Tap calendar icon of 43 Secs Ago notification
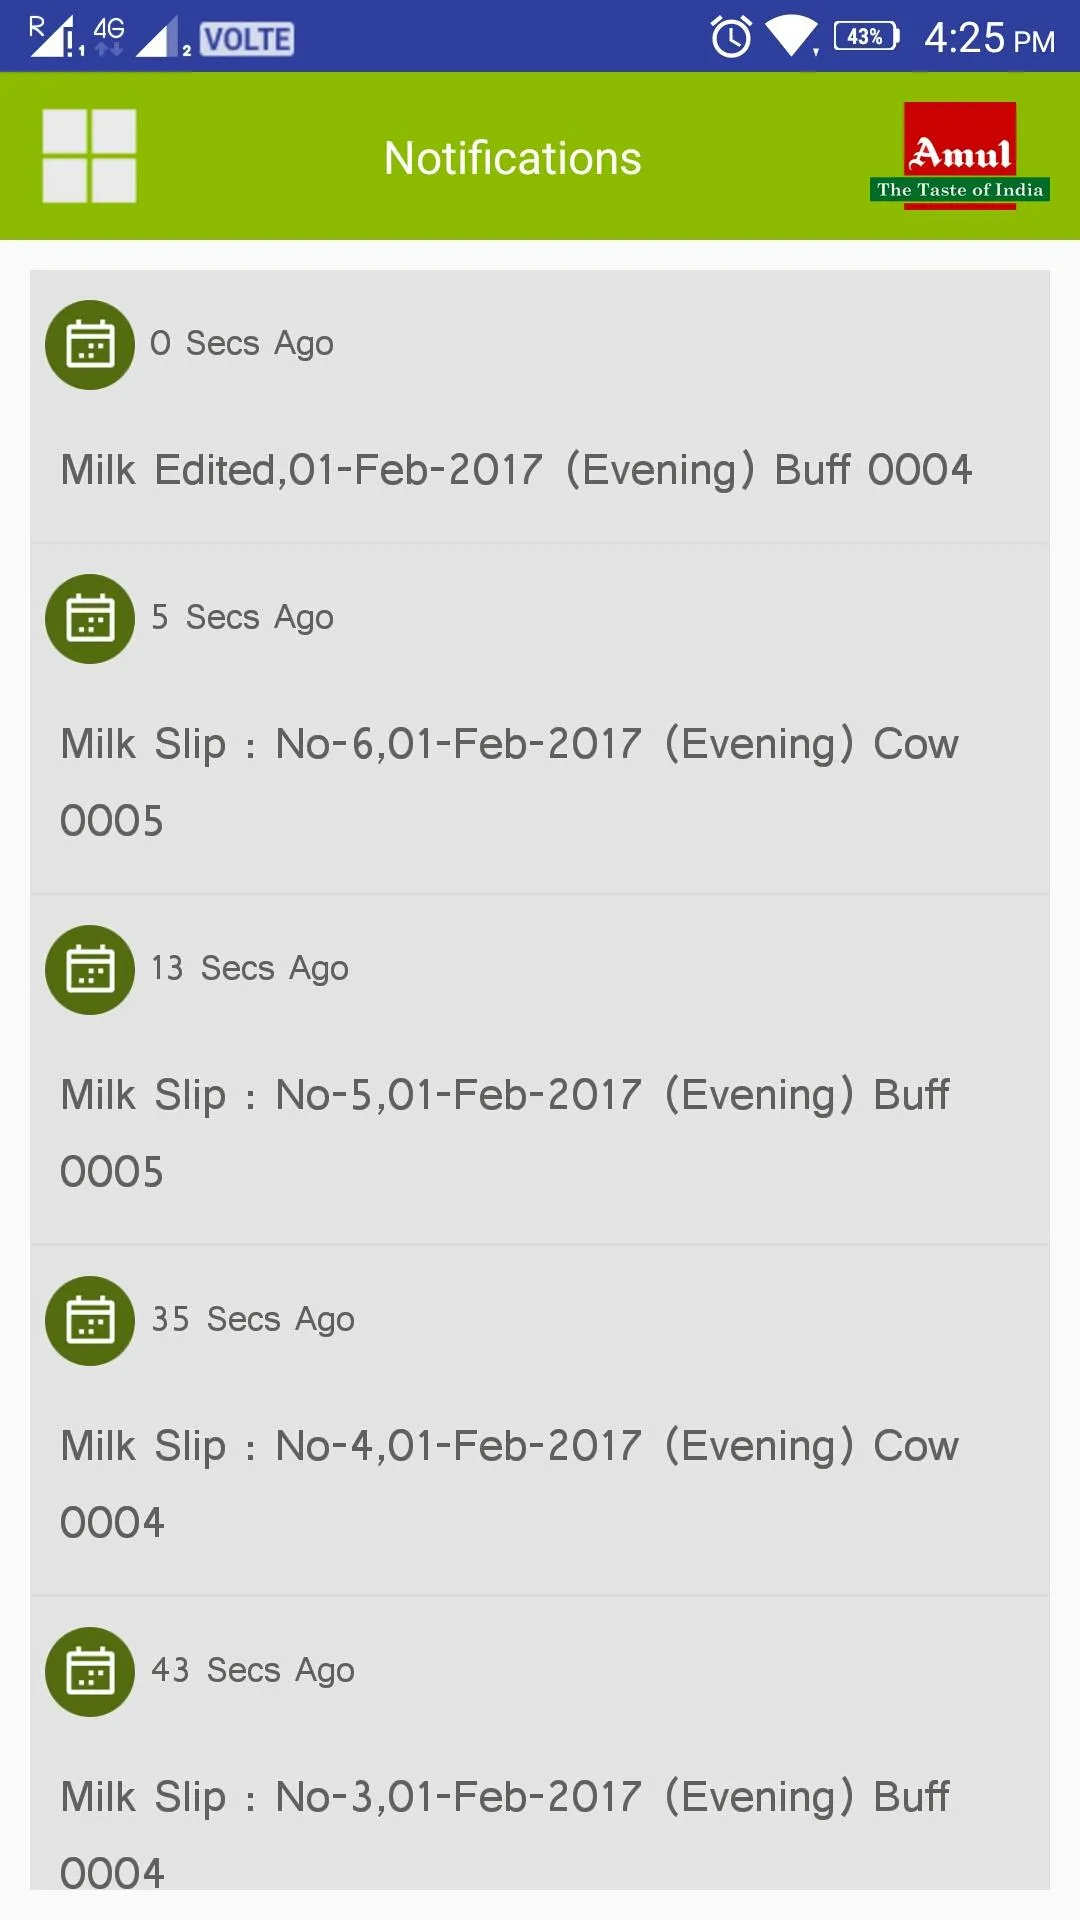This screenshot has height=1920, width=1080. [90, 1672]
